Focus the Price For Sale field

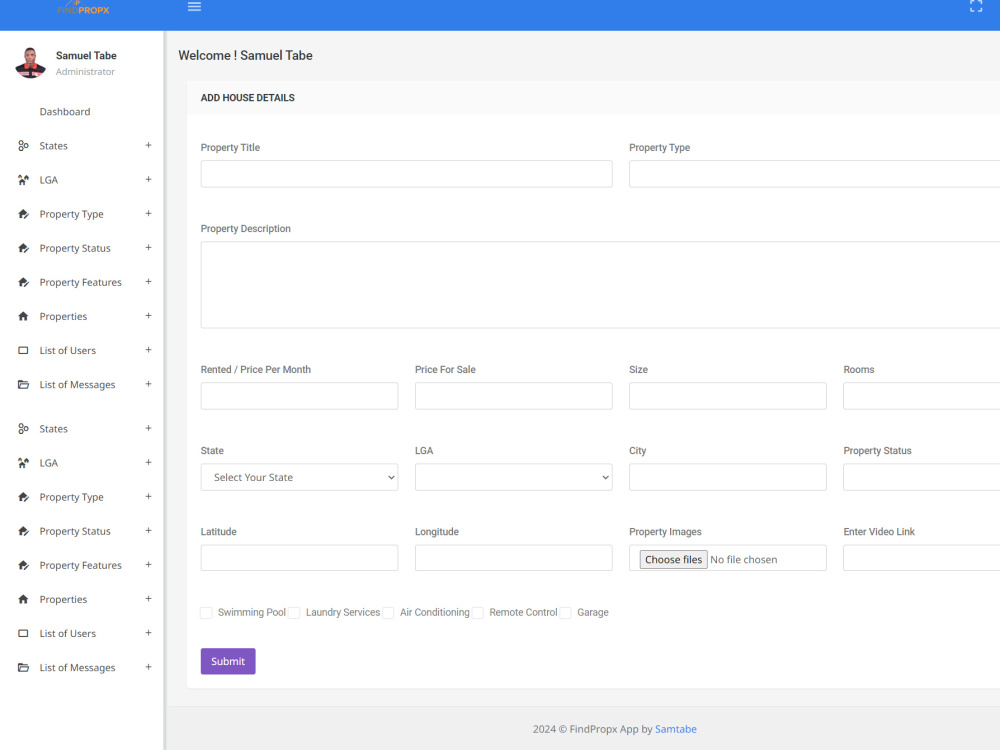pyautogui.click(x=513, y=396)
